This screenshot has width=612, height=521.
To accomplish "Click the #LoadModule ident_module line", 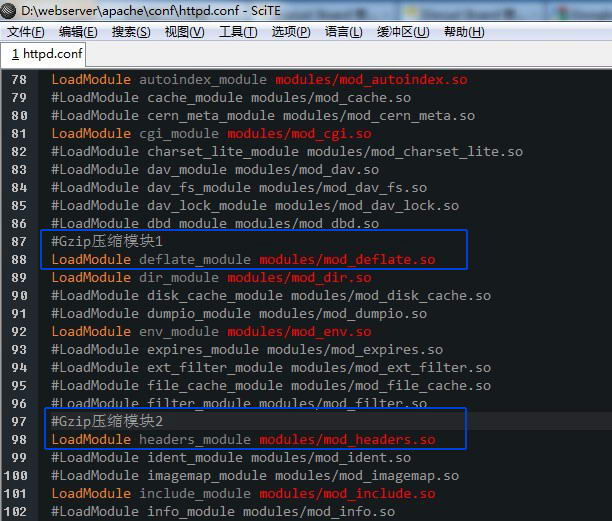I will [x=231, y=457].
